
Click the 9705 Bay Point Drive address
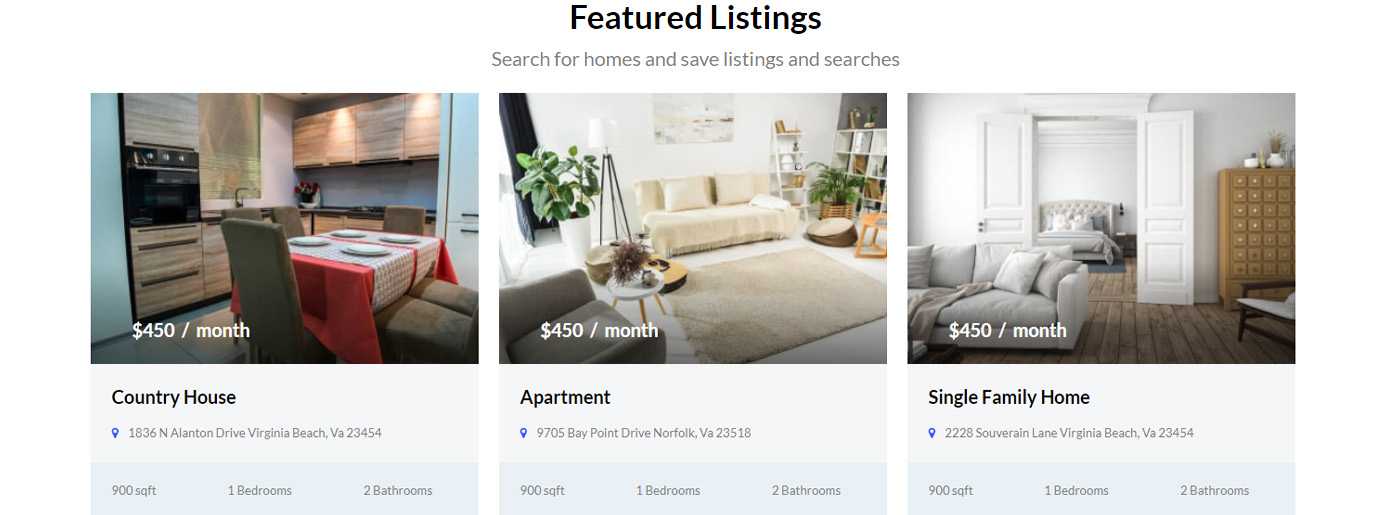(x=643, y=433)
